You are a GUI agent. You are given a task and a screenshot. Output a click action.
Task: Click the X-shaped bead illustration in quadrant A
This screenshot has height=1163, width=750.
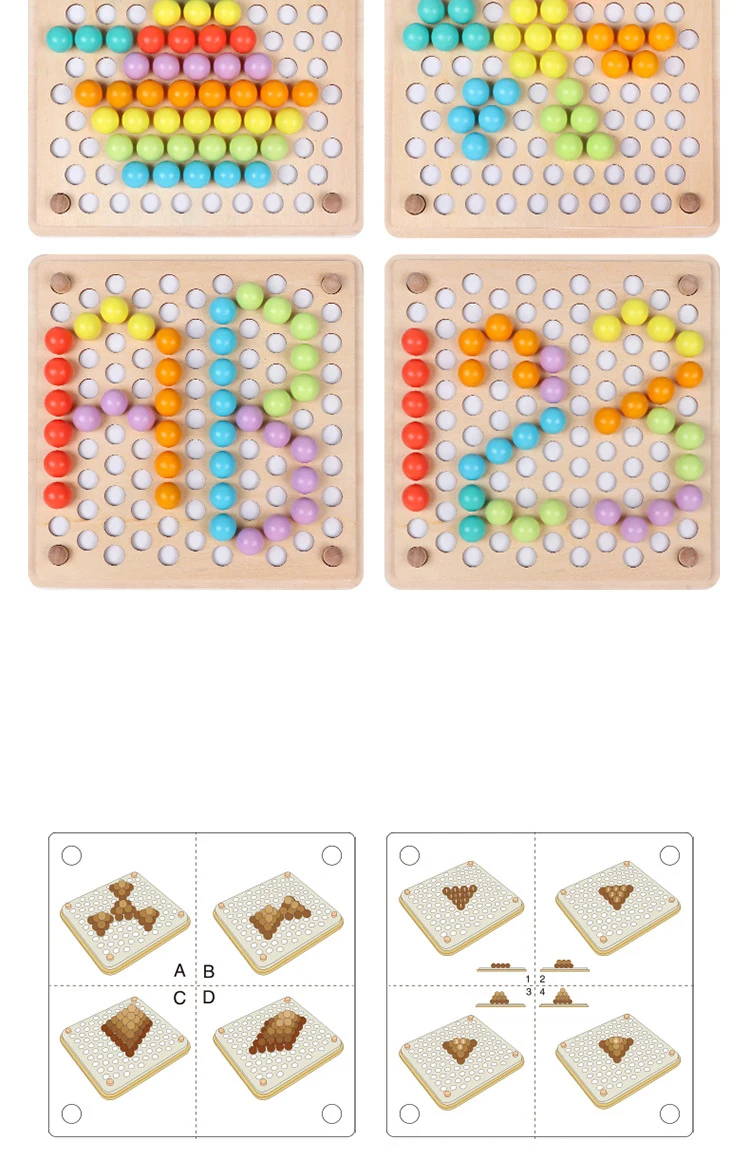pyautogui.click(x=125, y=922)
